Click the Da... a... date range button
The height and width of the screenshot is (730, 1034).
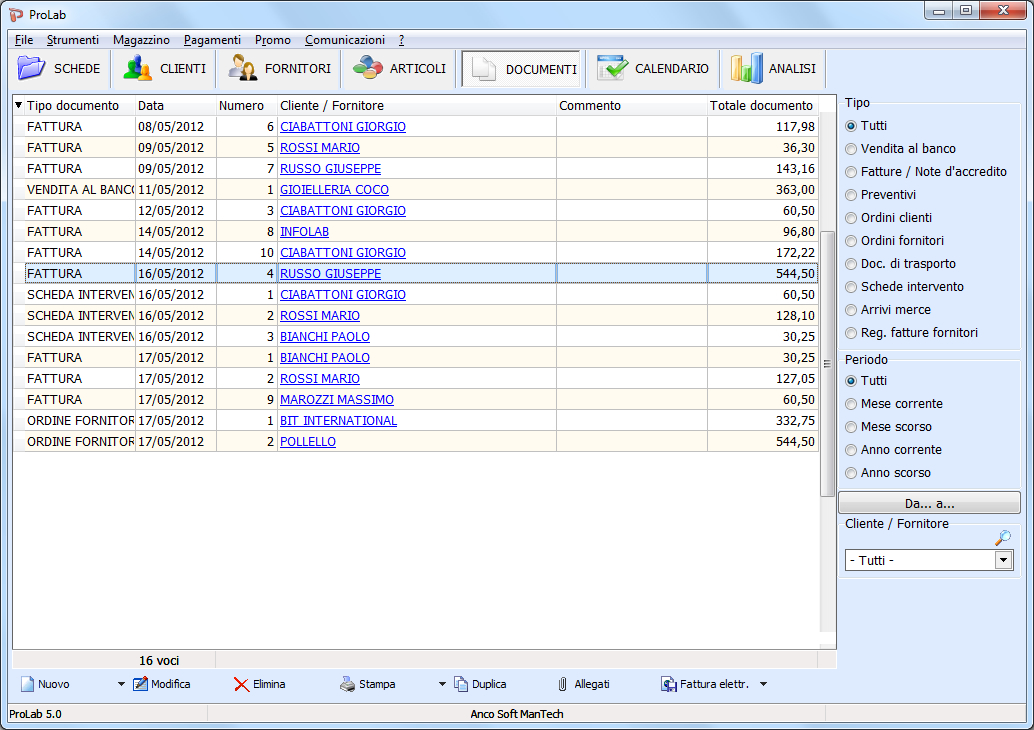[x=929, y=503]
